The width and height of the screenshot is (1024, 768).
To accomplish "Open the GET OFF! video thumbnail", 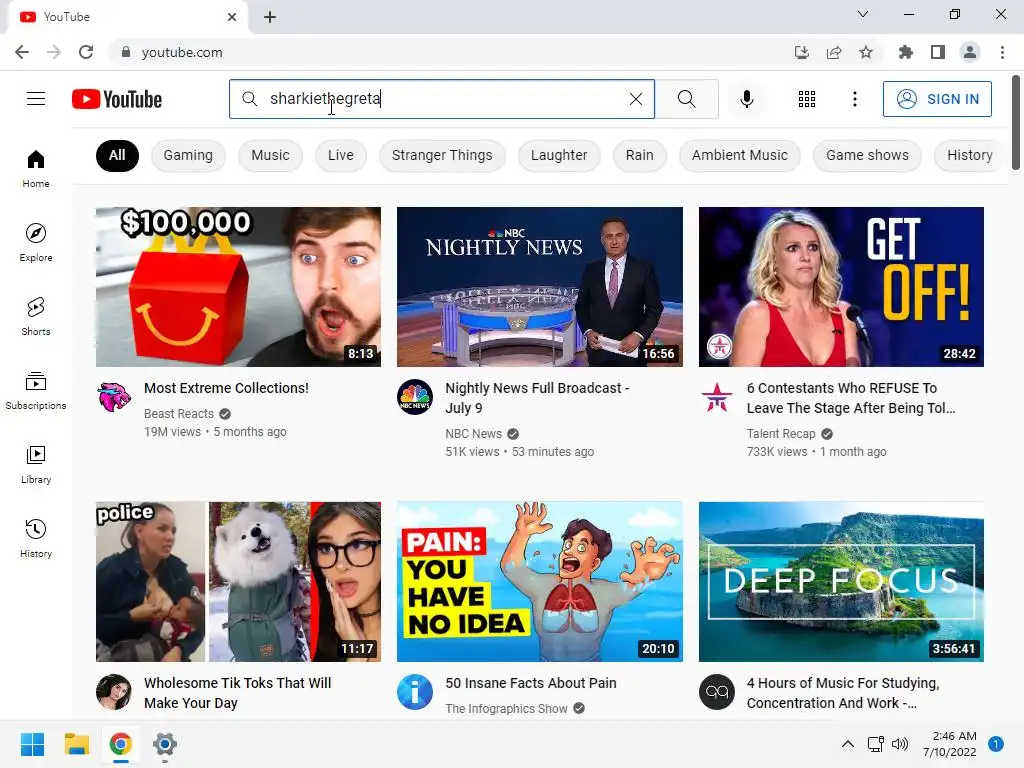I will click(841, 287).
